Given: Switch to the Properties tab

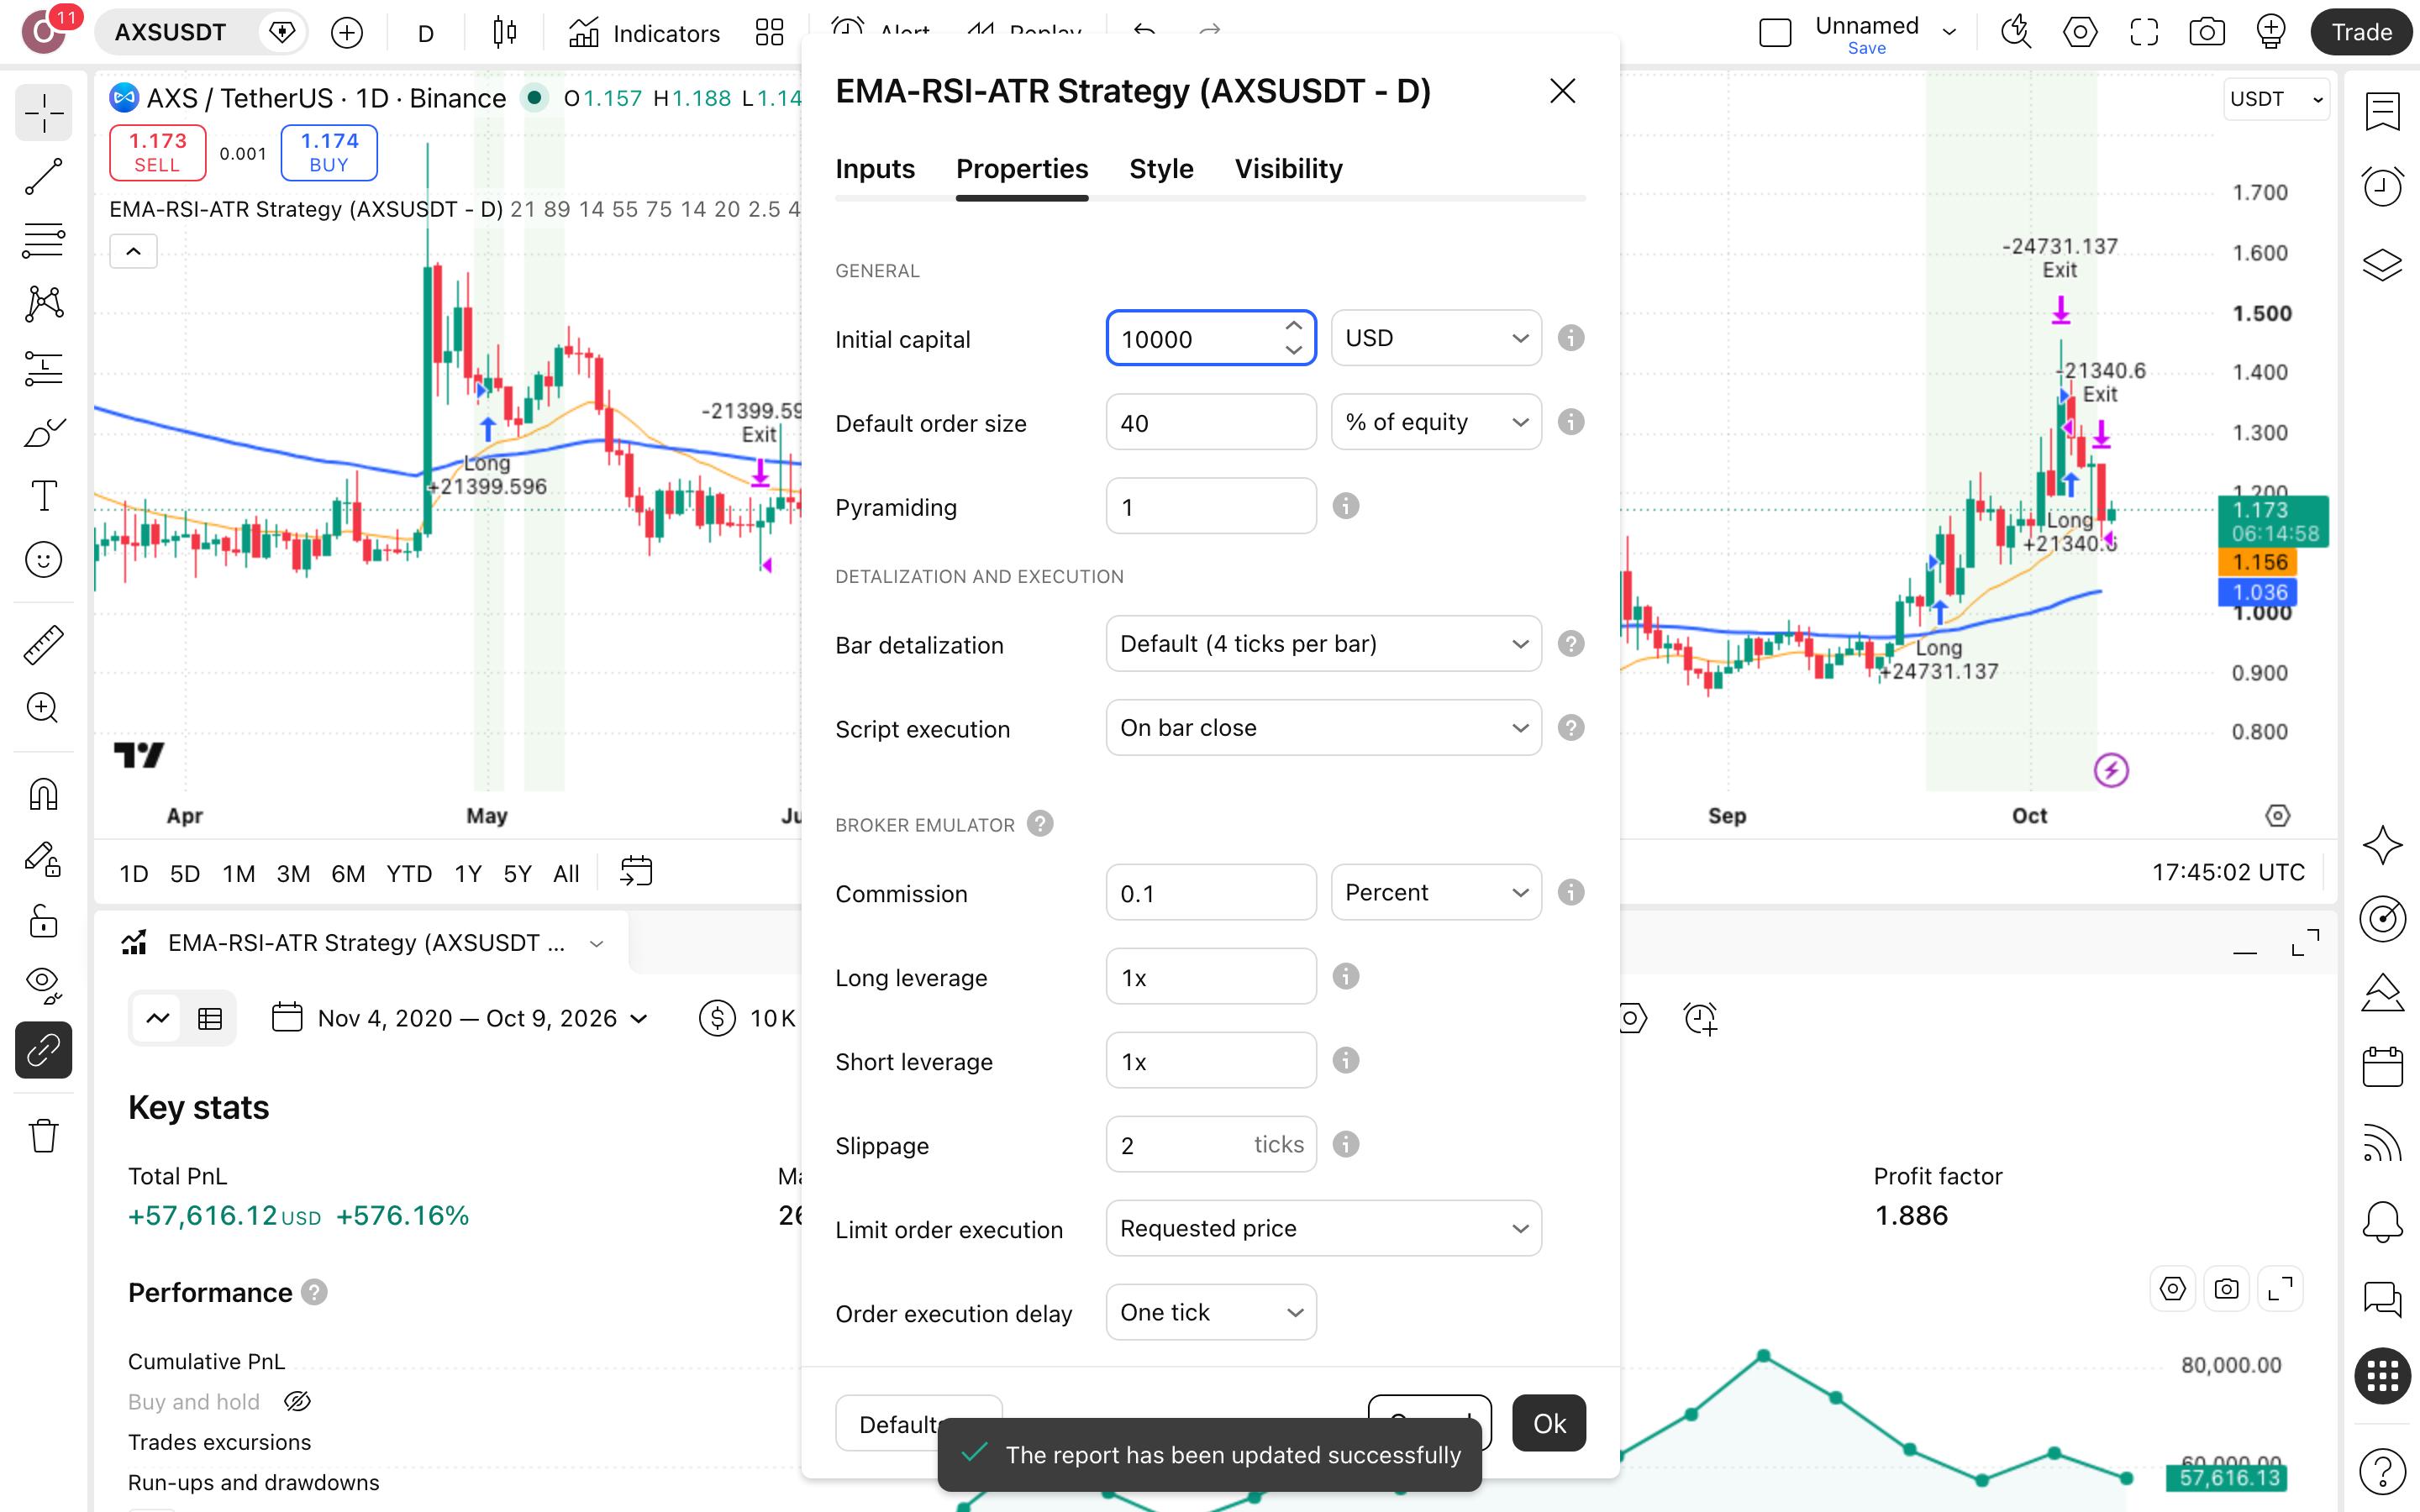Looking at the screenshot, I should [x=1022, y=169].
